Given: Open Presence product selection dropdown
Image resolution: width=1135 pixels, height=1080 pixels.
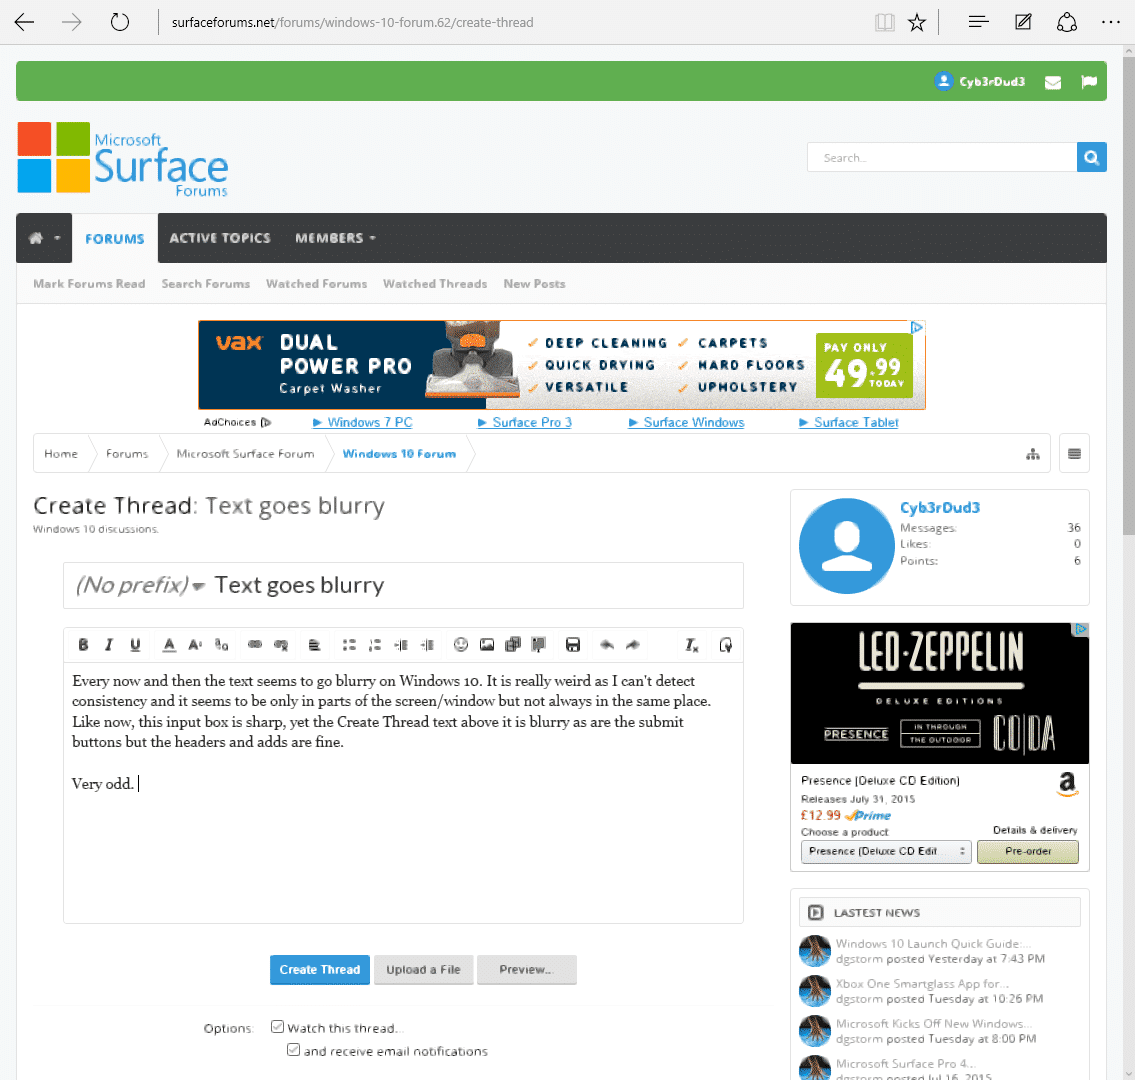Looking at the screenshot, I should point(886,851).
